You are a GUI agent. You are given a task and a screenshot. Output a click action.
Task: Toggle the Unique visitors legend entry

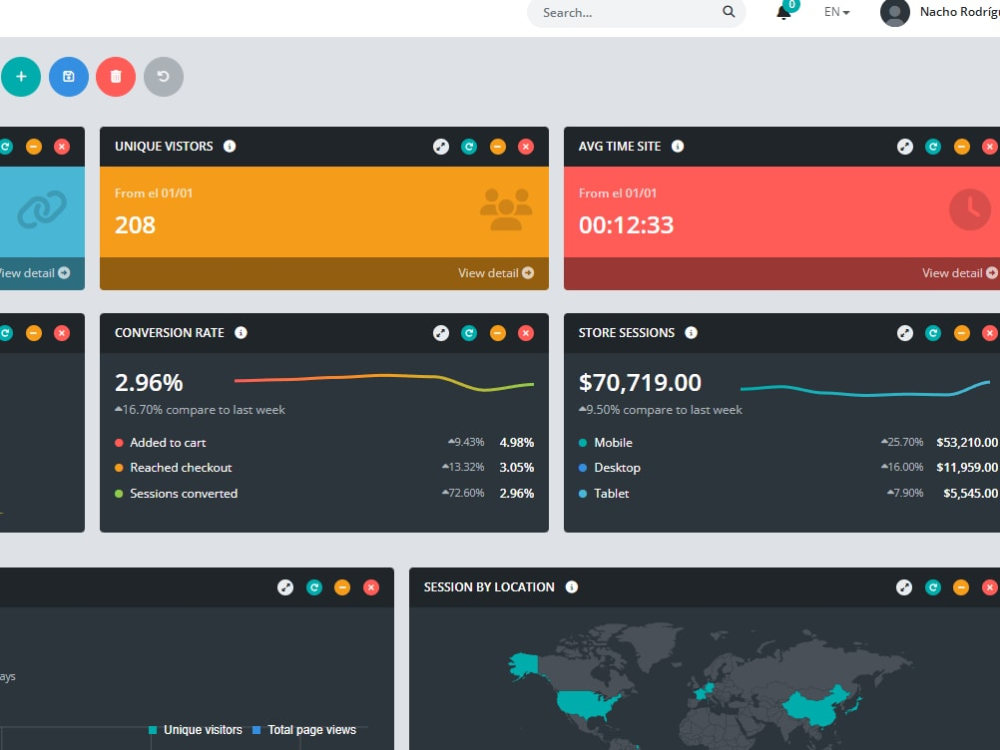tap(196, 730)
